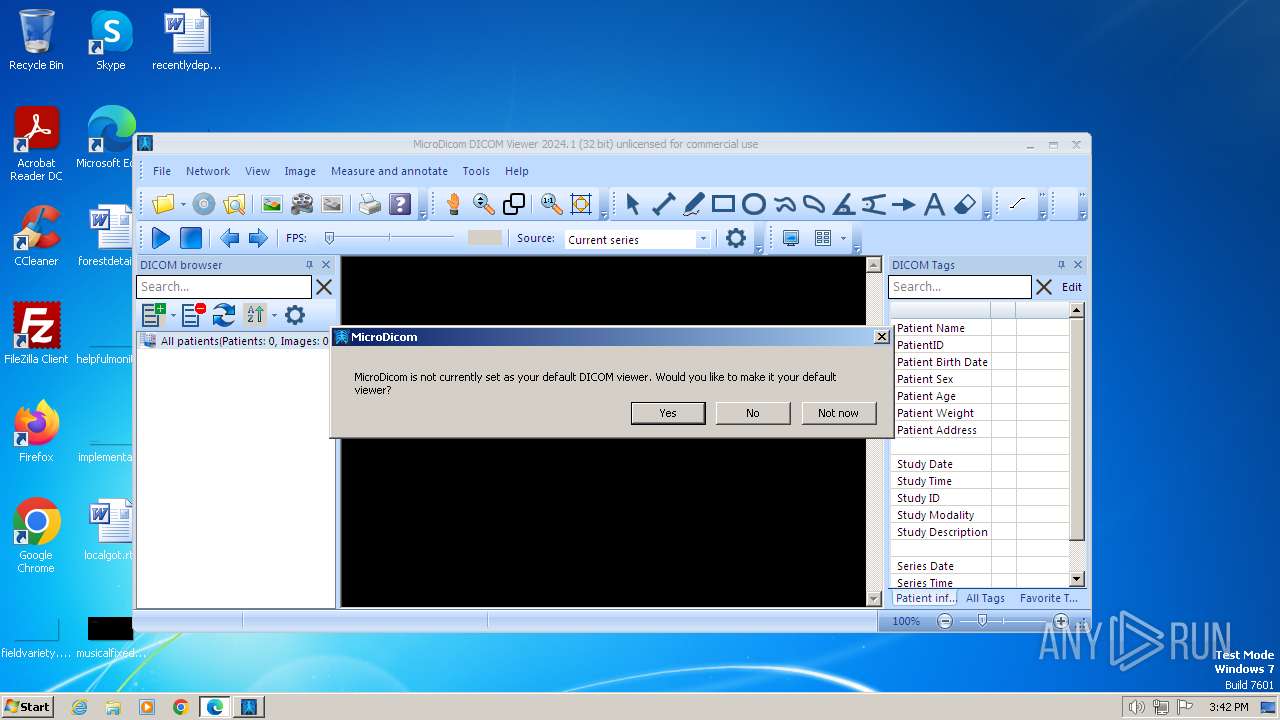Screen dimensions: 1280x720
Task: Go to next image with right arrow
Action: click(x=258, y=238)
